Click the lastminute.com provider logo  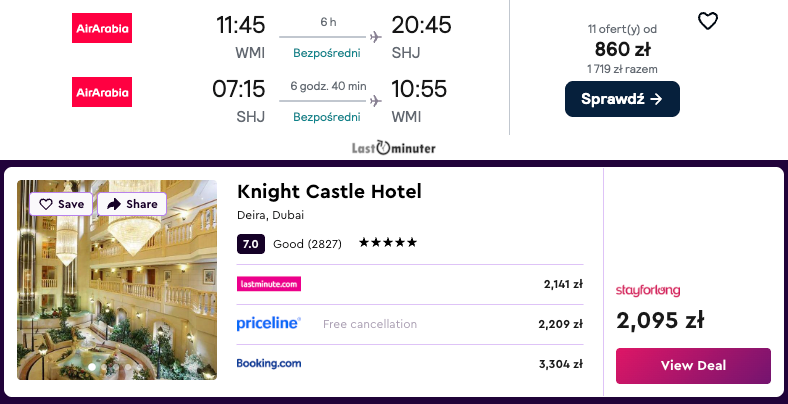(269, 284)
